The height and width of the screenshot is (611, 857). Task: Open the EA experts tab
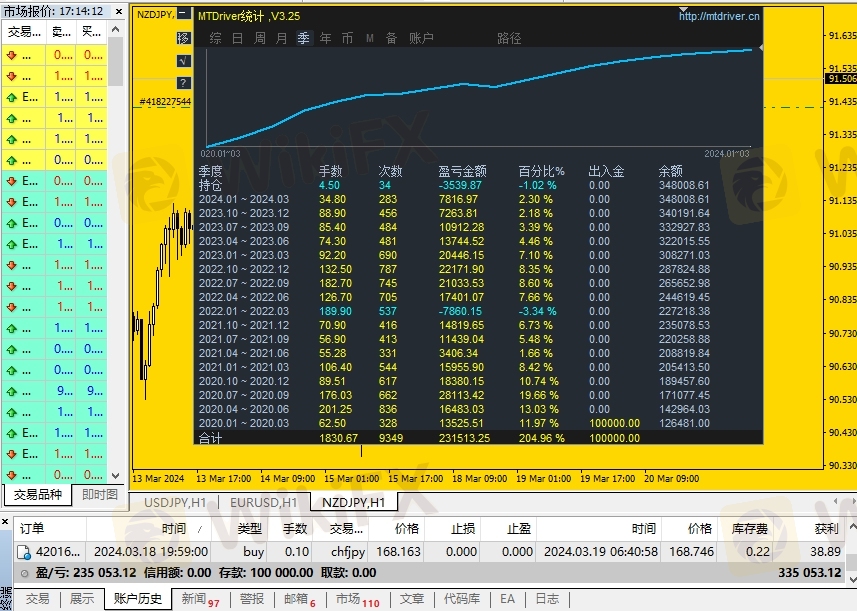pyautogui.click(x=507, y=599)
